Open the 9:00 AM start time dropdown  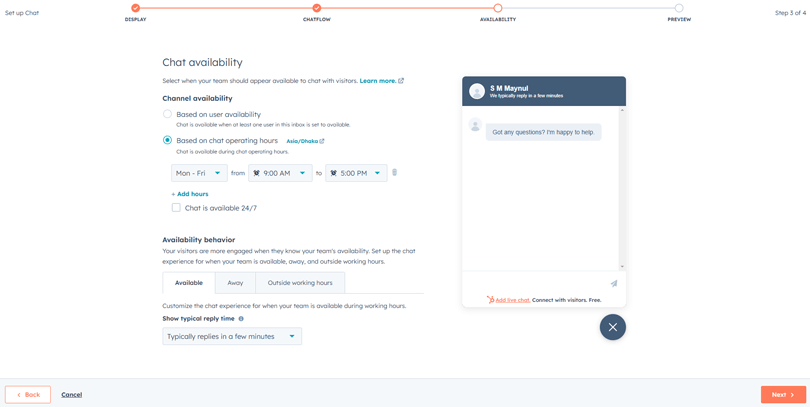pos(281,173)
